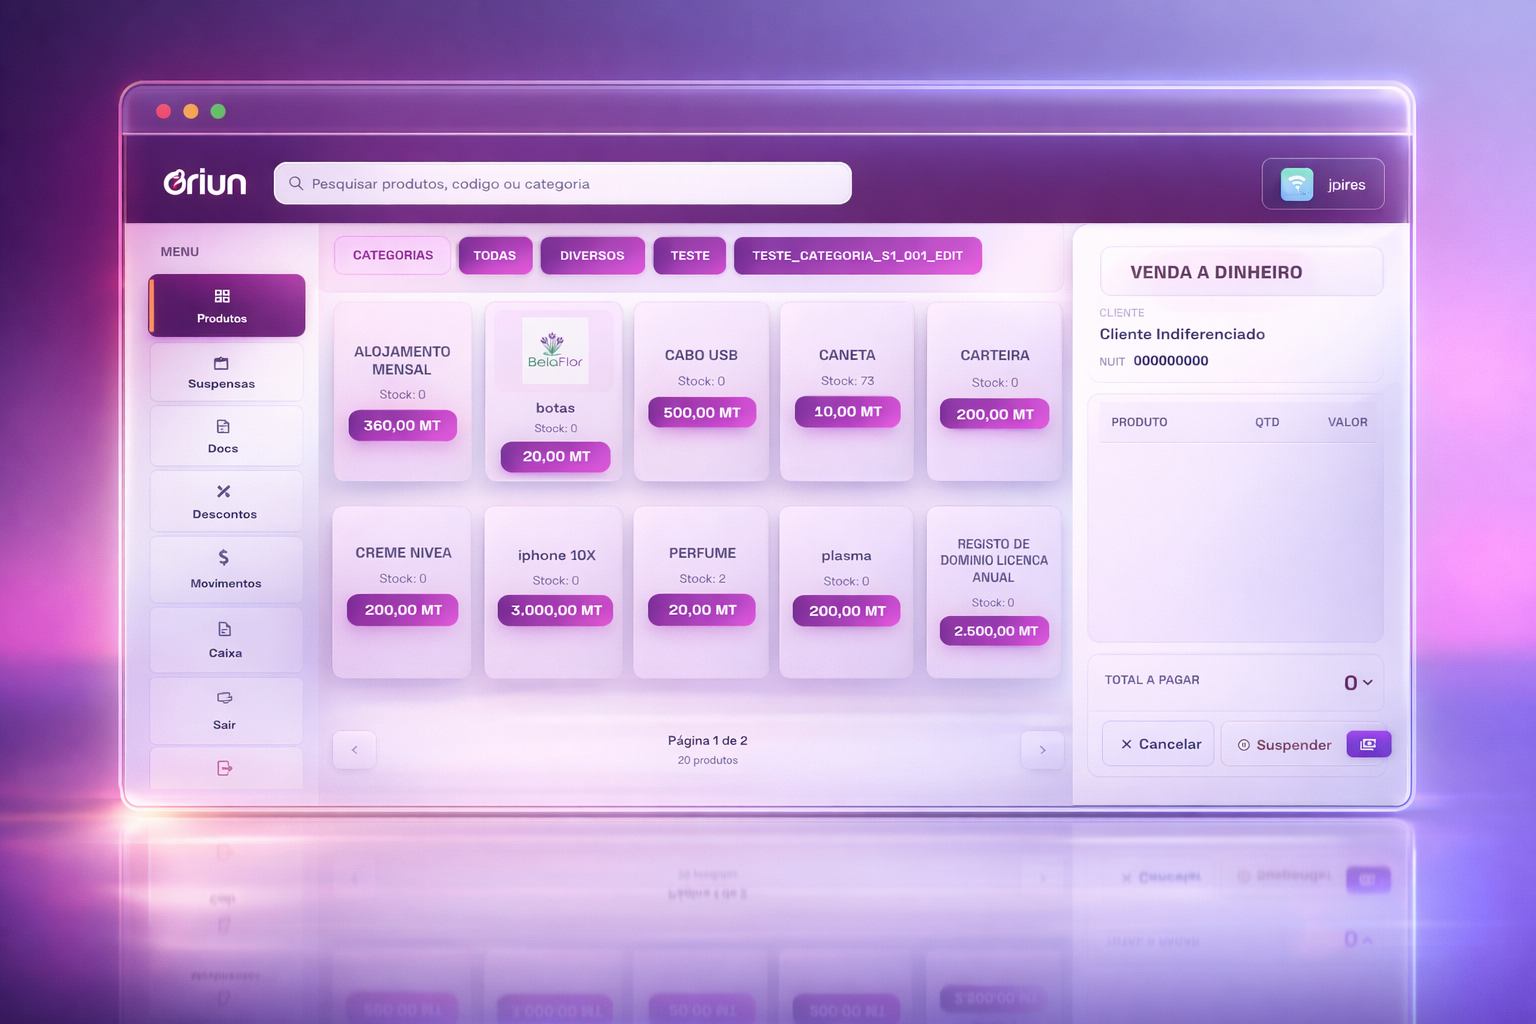Open the Produtos menu item
1536x1024 pixels.
pos(227,306)
